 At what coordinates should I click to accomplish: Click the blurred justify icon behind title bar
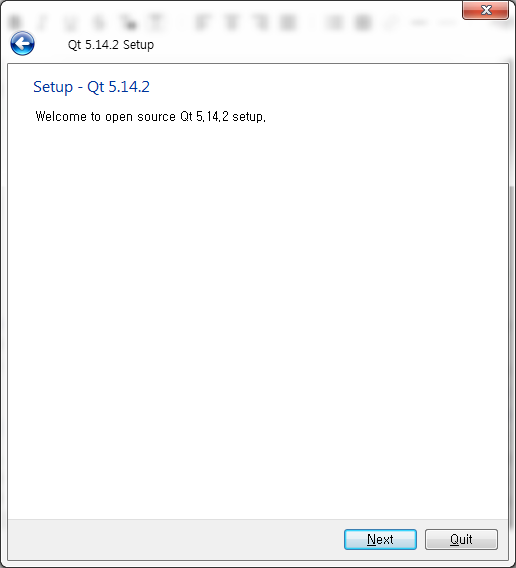click(x=288, y=22)
